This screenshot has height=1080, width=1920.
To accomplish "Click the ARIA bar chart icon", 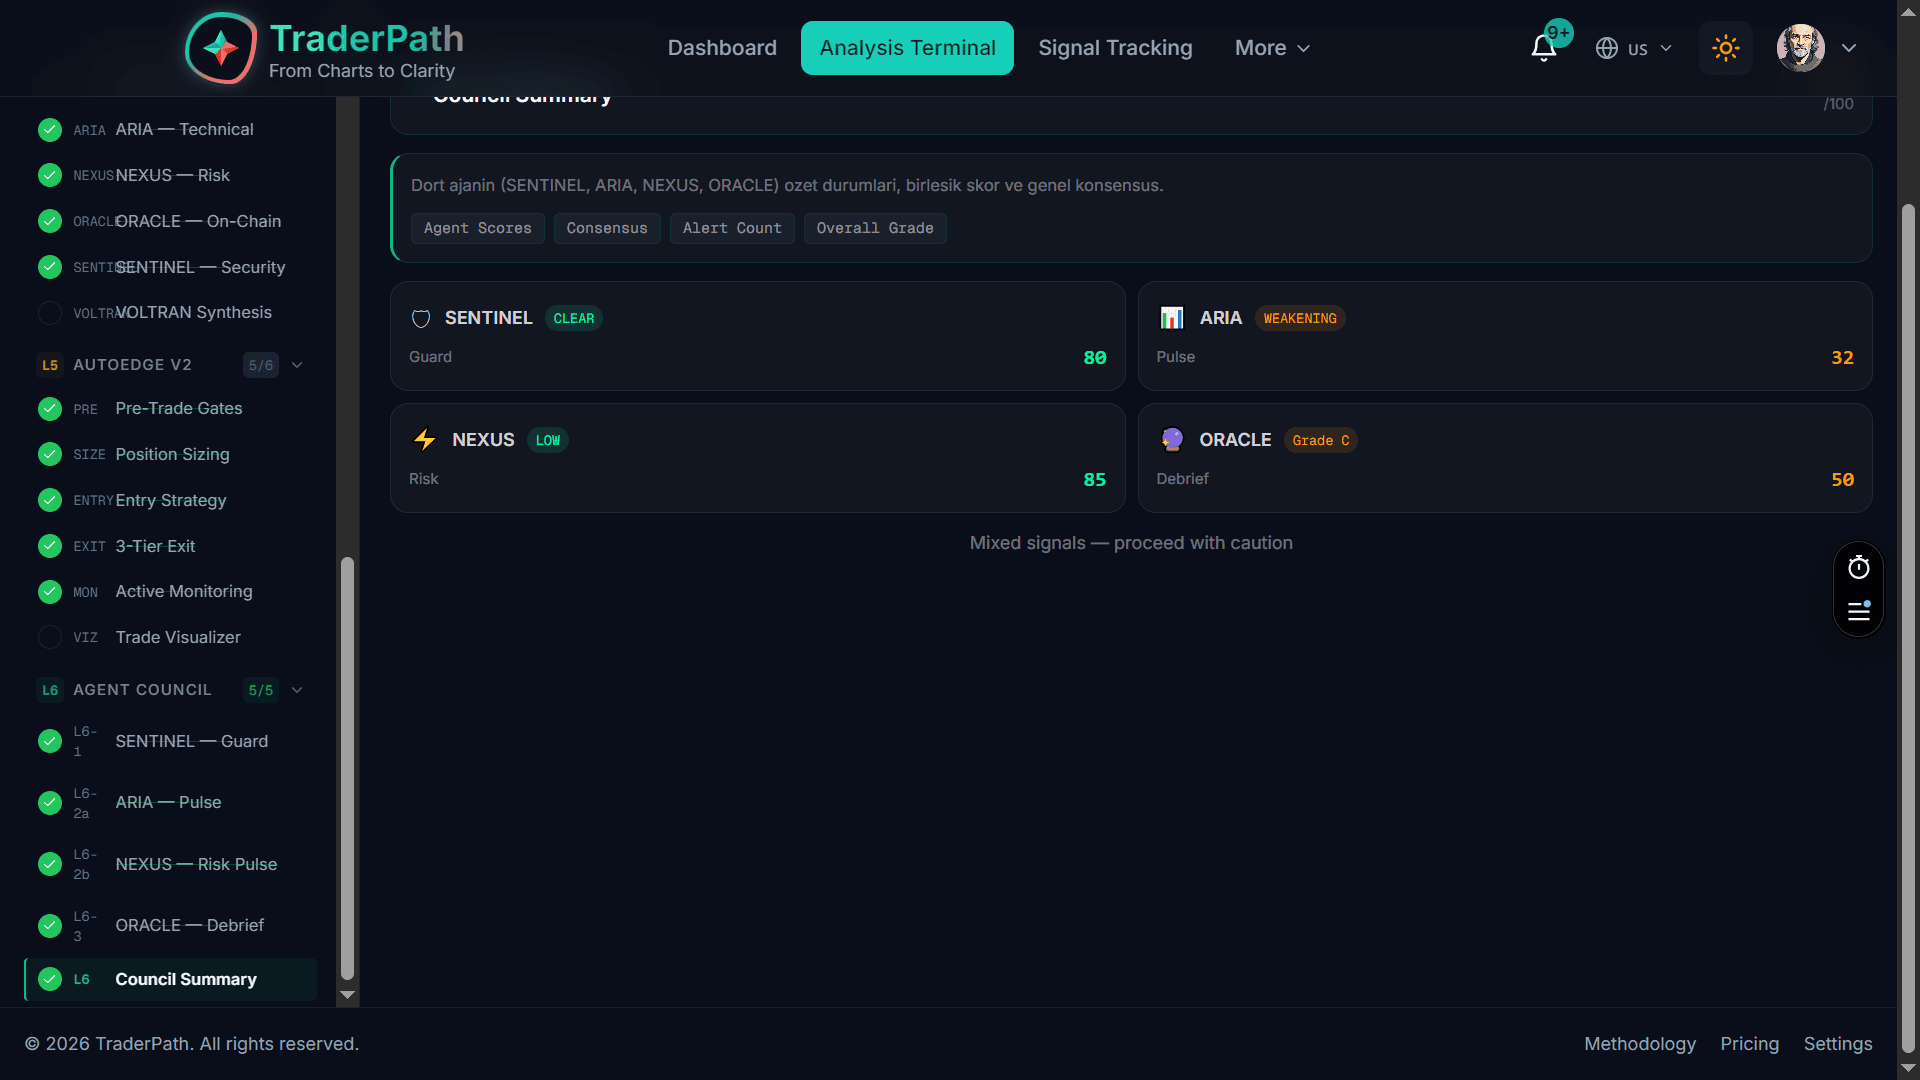I will click(x=1172, y=318).
